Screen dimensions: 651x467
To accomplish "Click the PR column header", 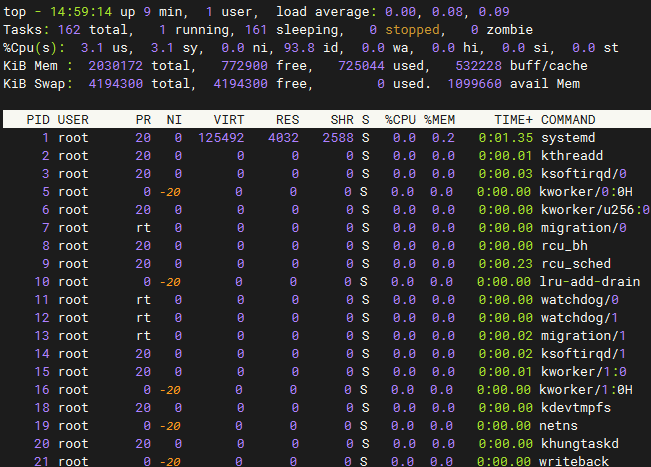I will [143, 120].
